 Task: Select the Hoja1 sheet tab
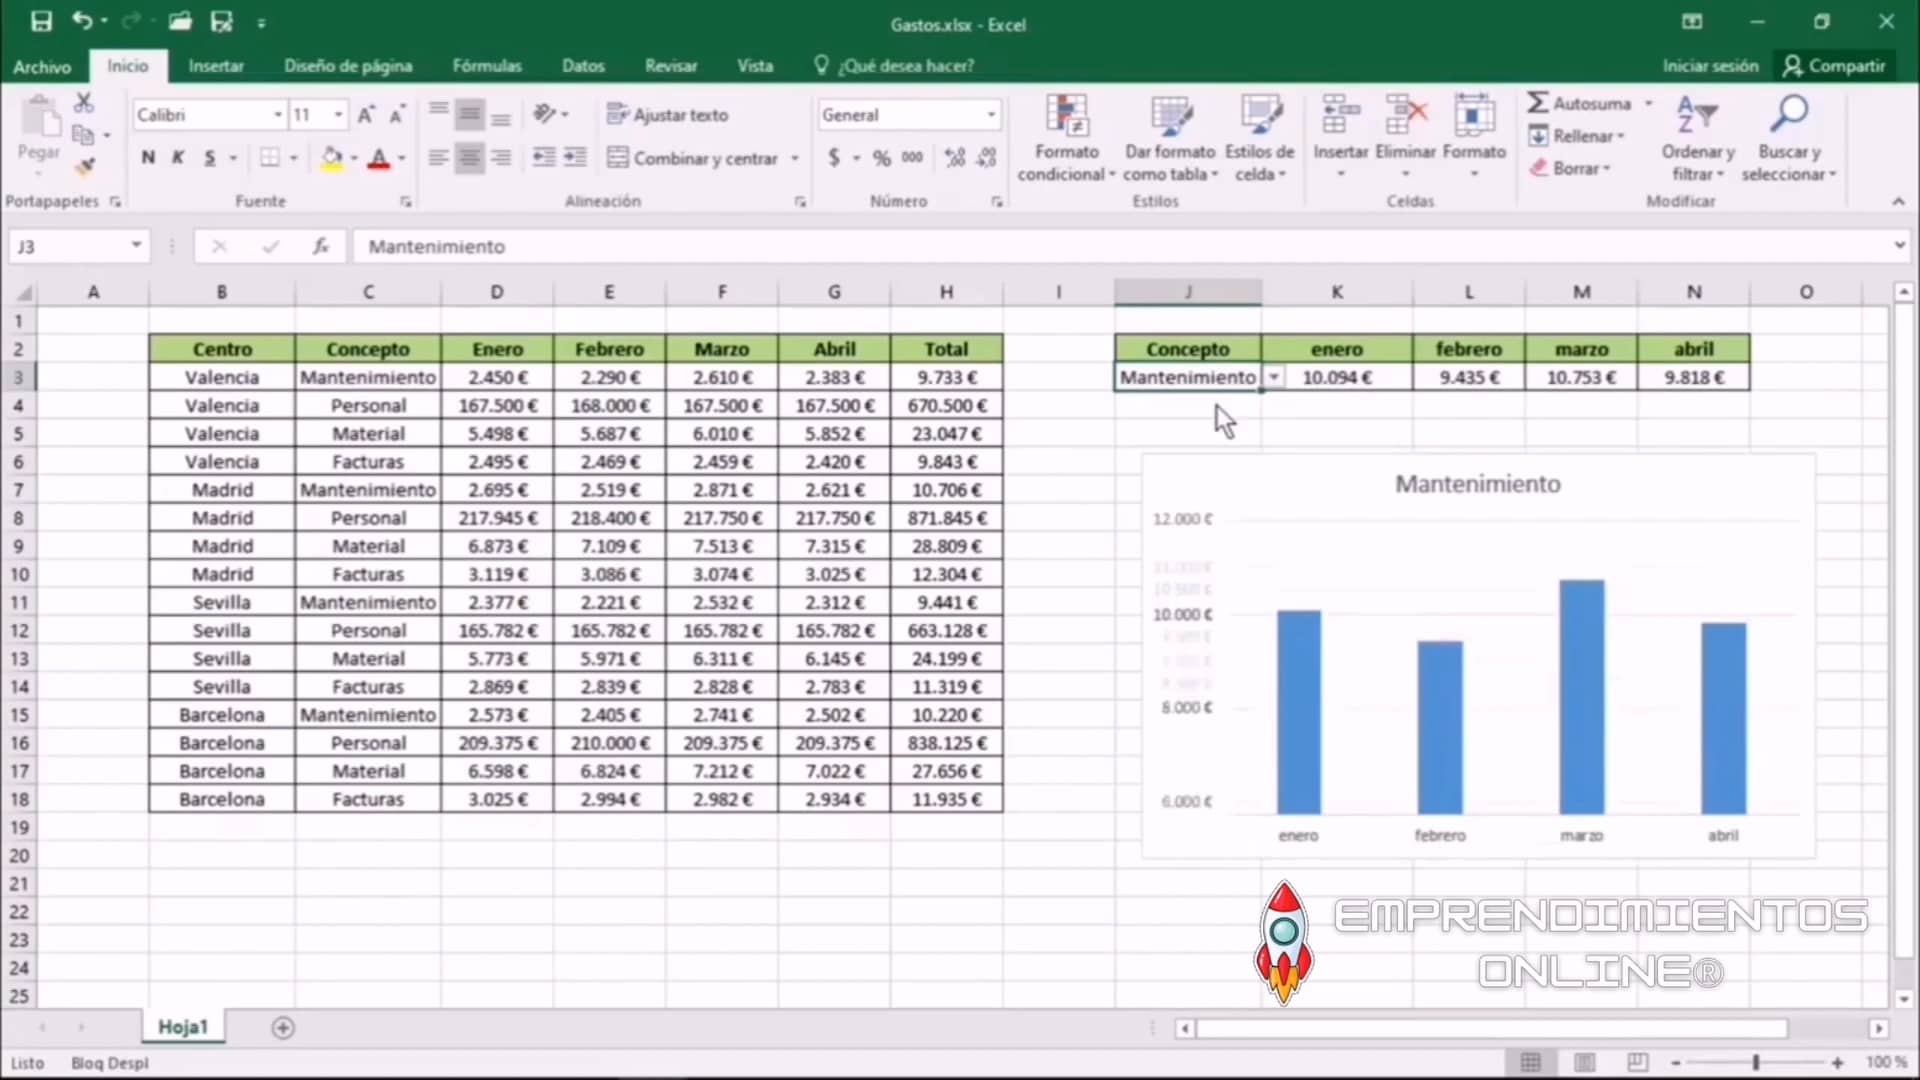coord(182,1026)
